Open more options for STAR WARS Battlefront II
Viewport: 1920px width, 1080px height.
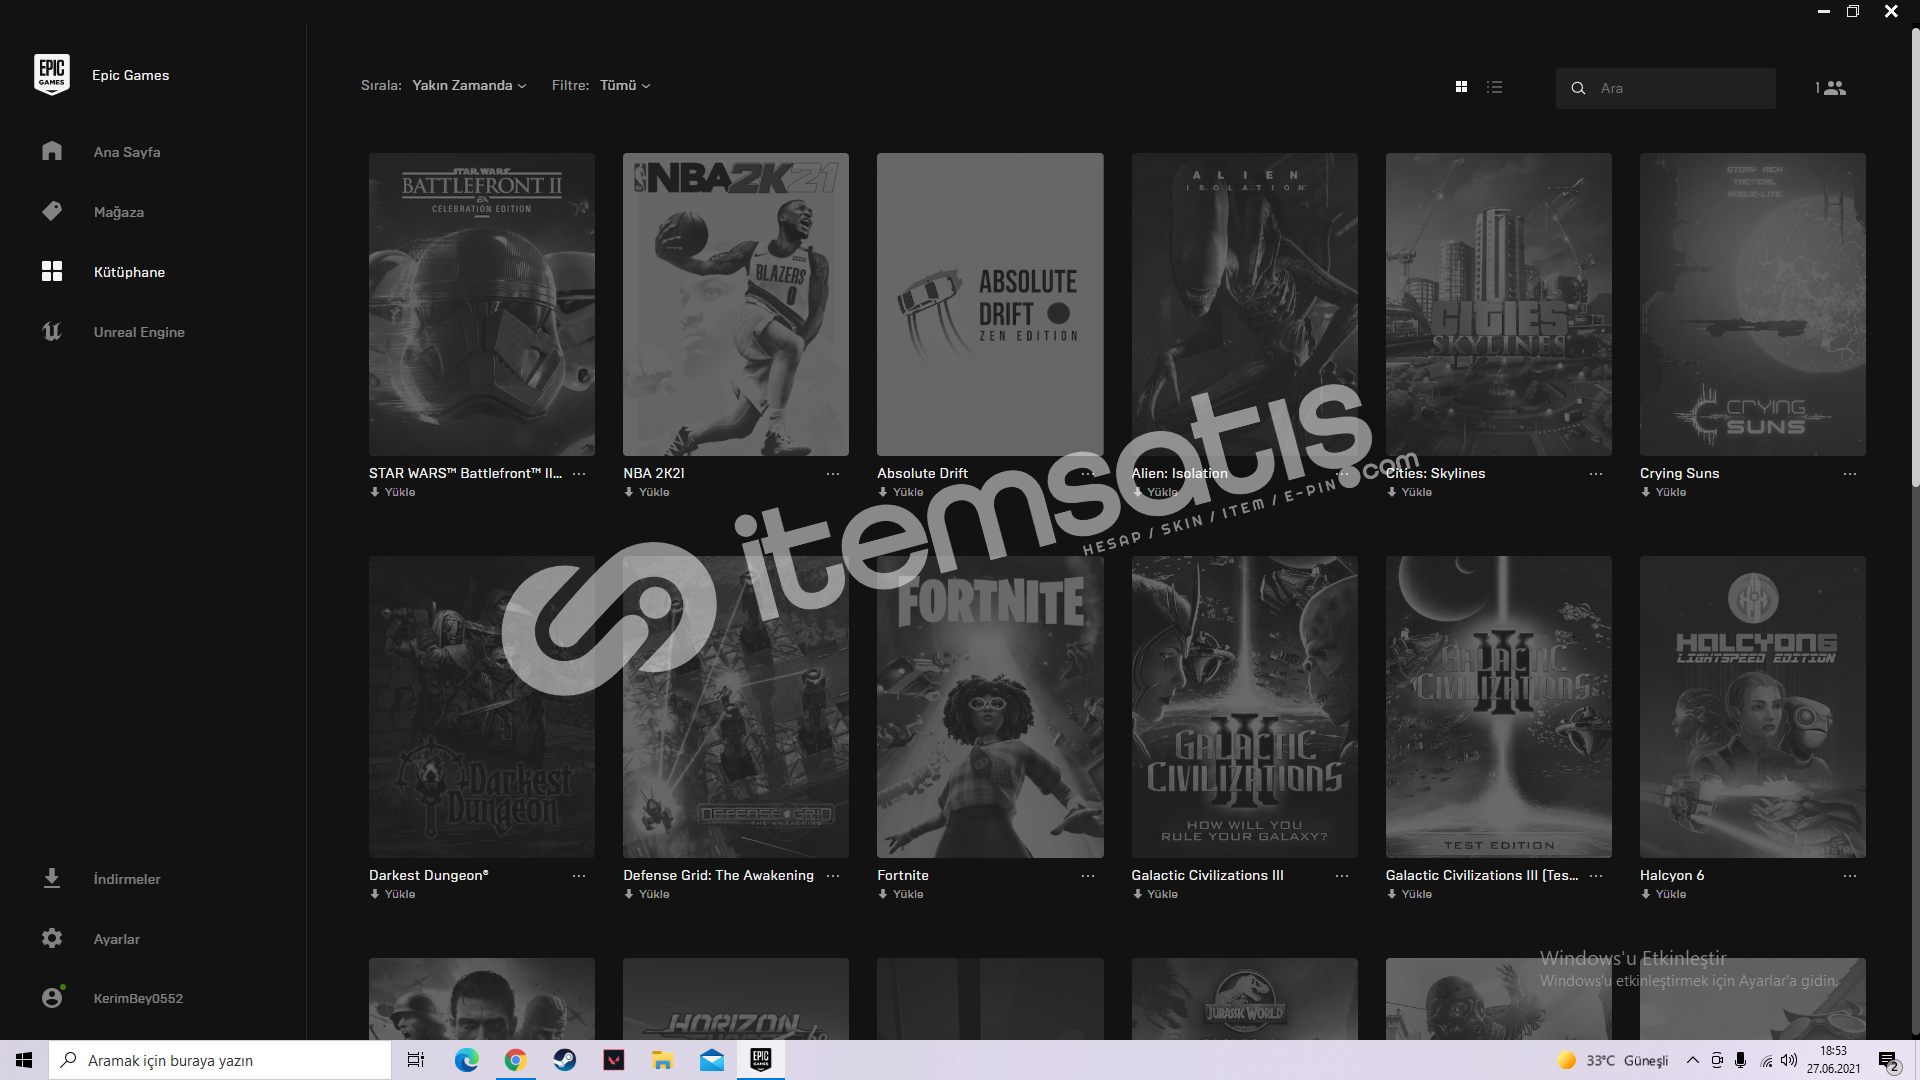[579, 474]
